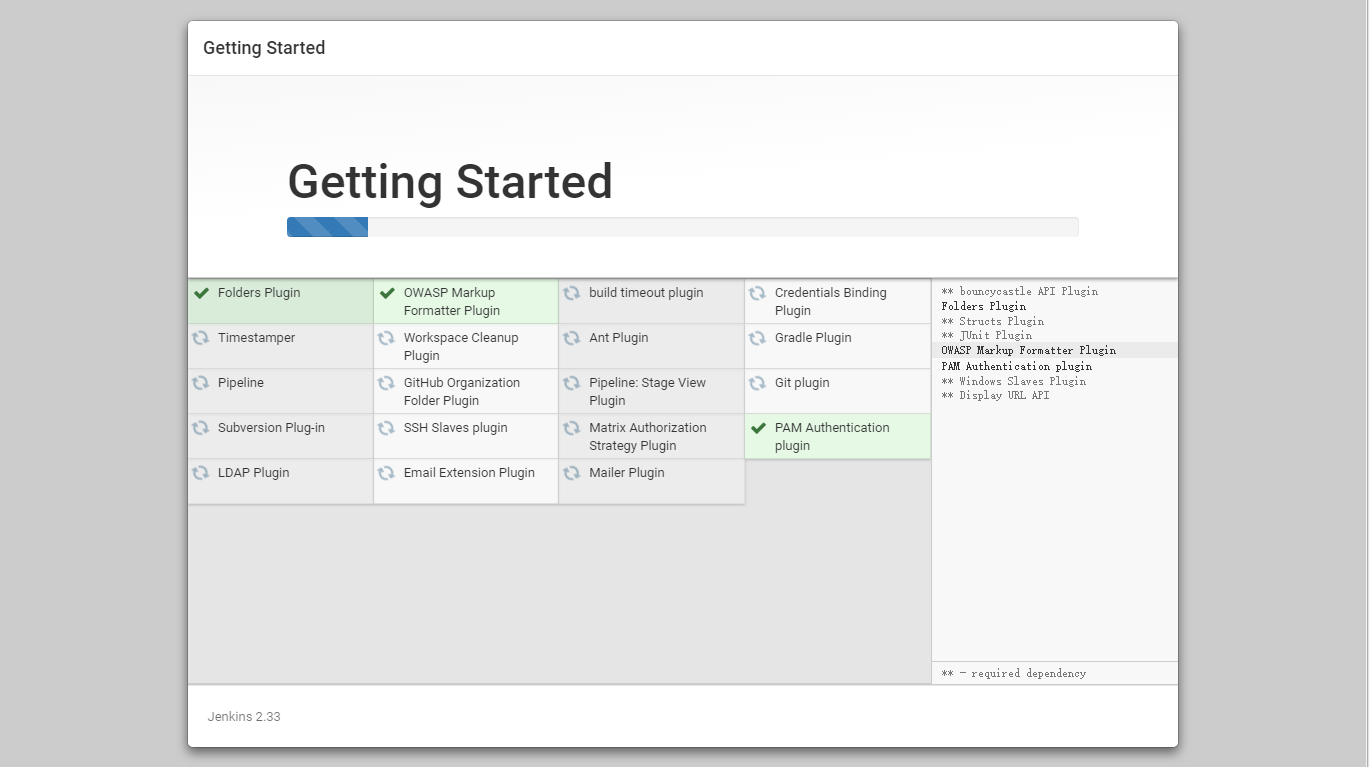Screen dimensions: 1370x767
Task: Click the pending sync icon beside Credentials Binding Plugin
Action: click(x=758, y=293)
